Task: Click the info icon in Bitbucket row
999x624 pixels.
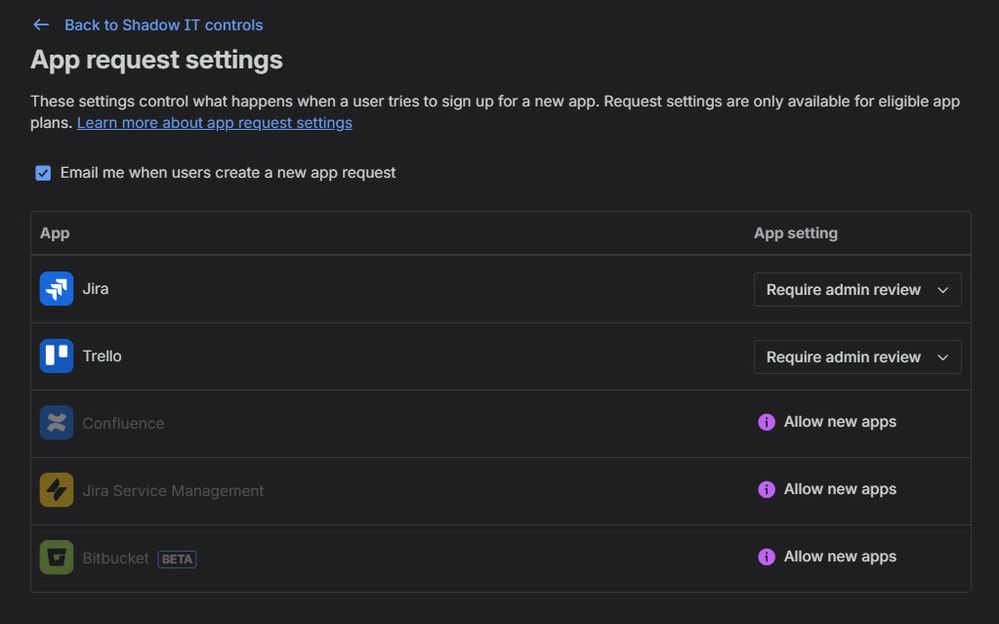Action: point(766,557)
